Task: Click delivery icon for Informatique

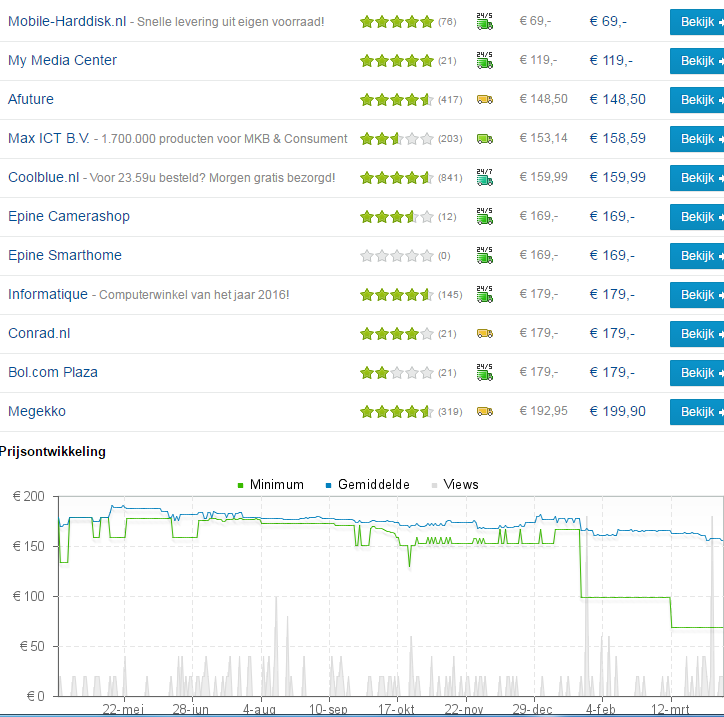Action: (x=484, y=294)
